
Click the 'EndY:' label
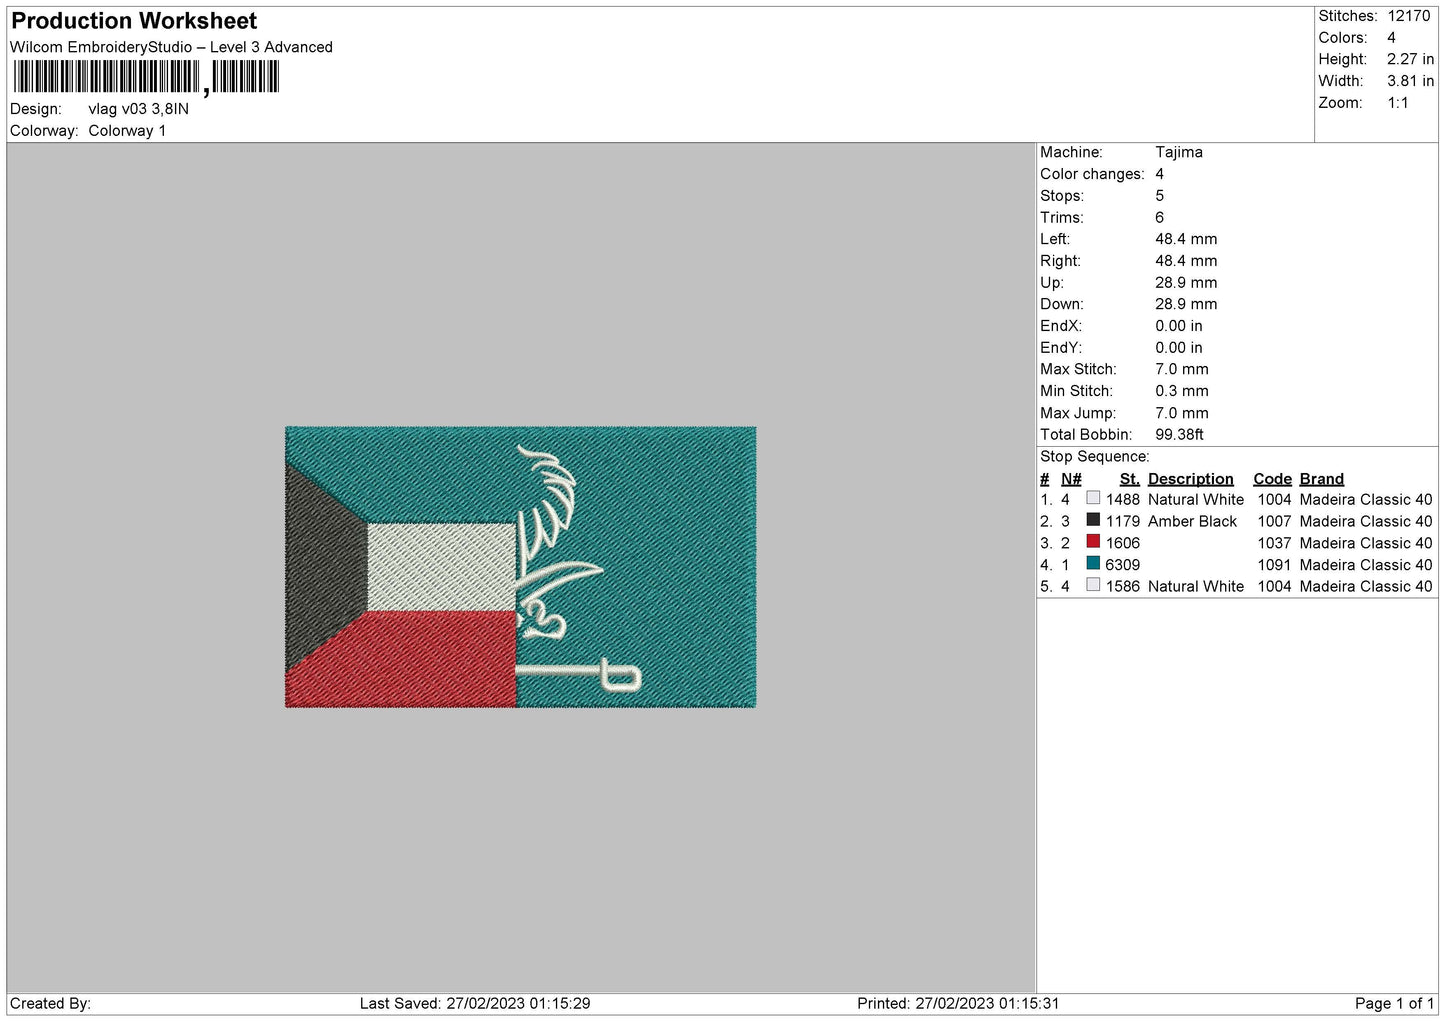pos(1061,348)
